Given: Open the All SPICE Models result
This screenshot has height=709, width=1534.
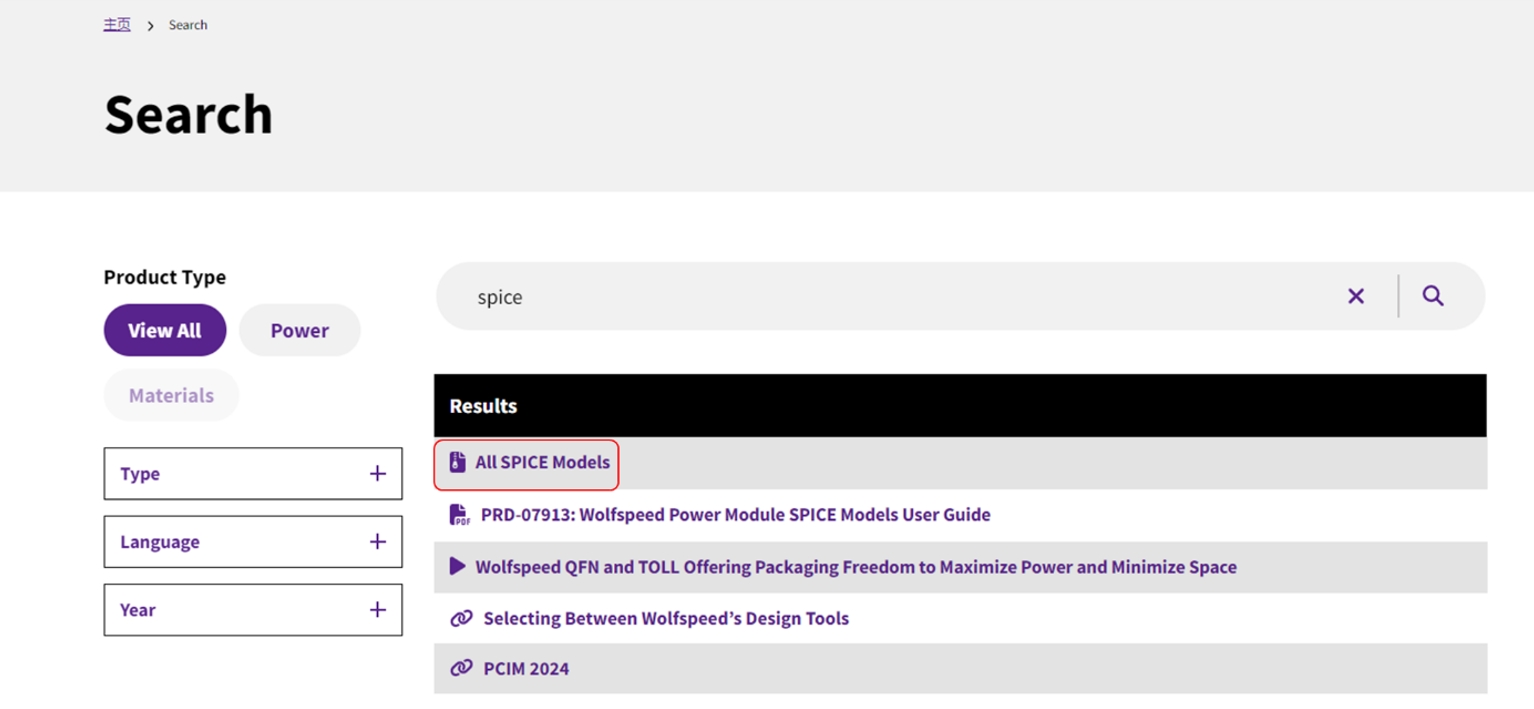Looking at the screenshot, I should coord(542,462).
